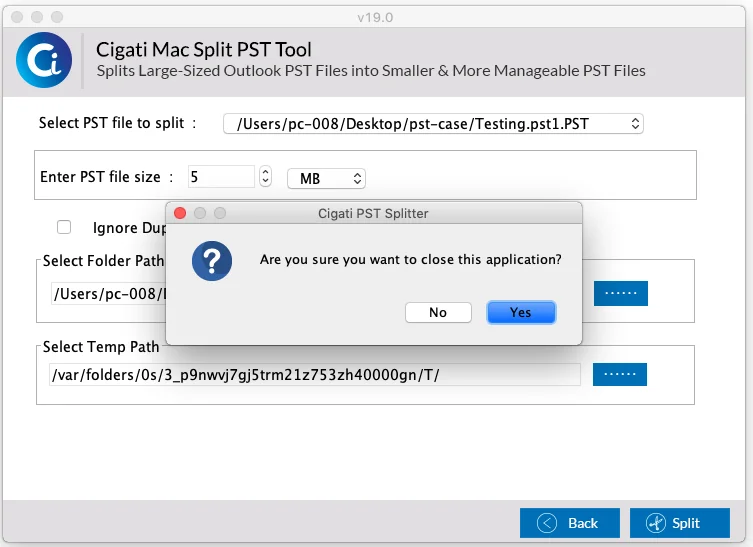Viewport: 753px width, 547px height.
Task: Toggle the Ignore Duplicate checkbox
Action: click(64, 227)
